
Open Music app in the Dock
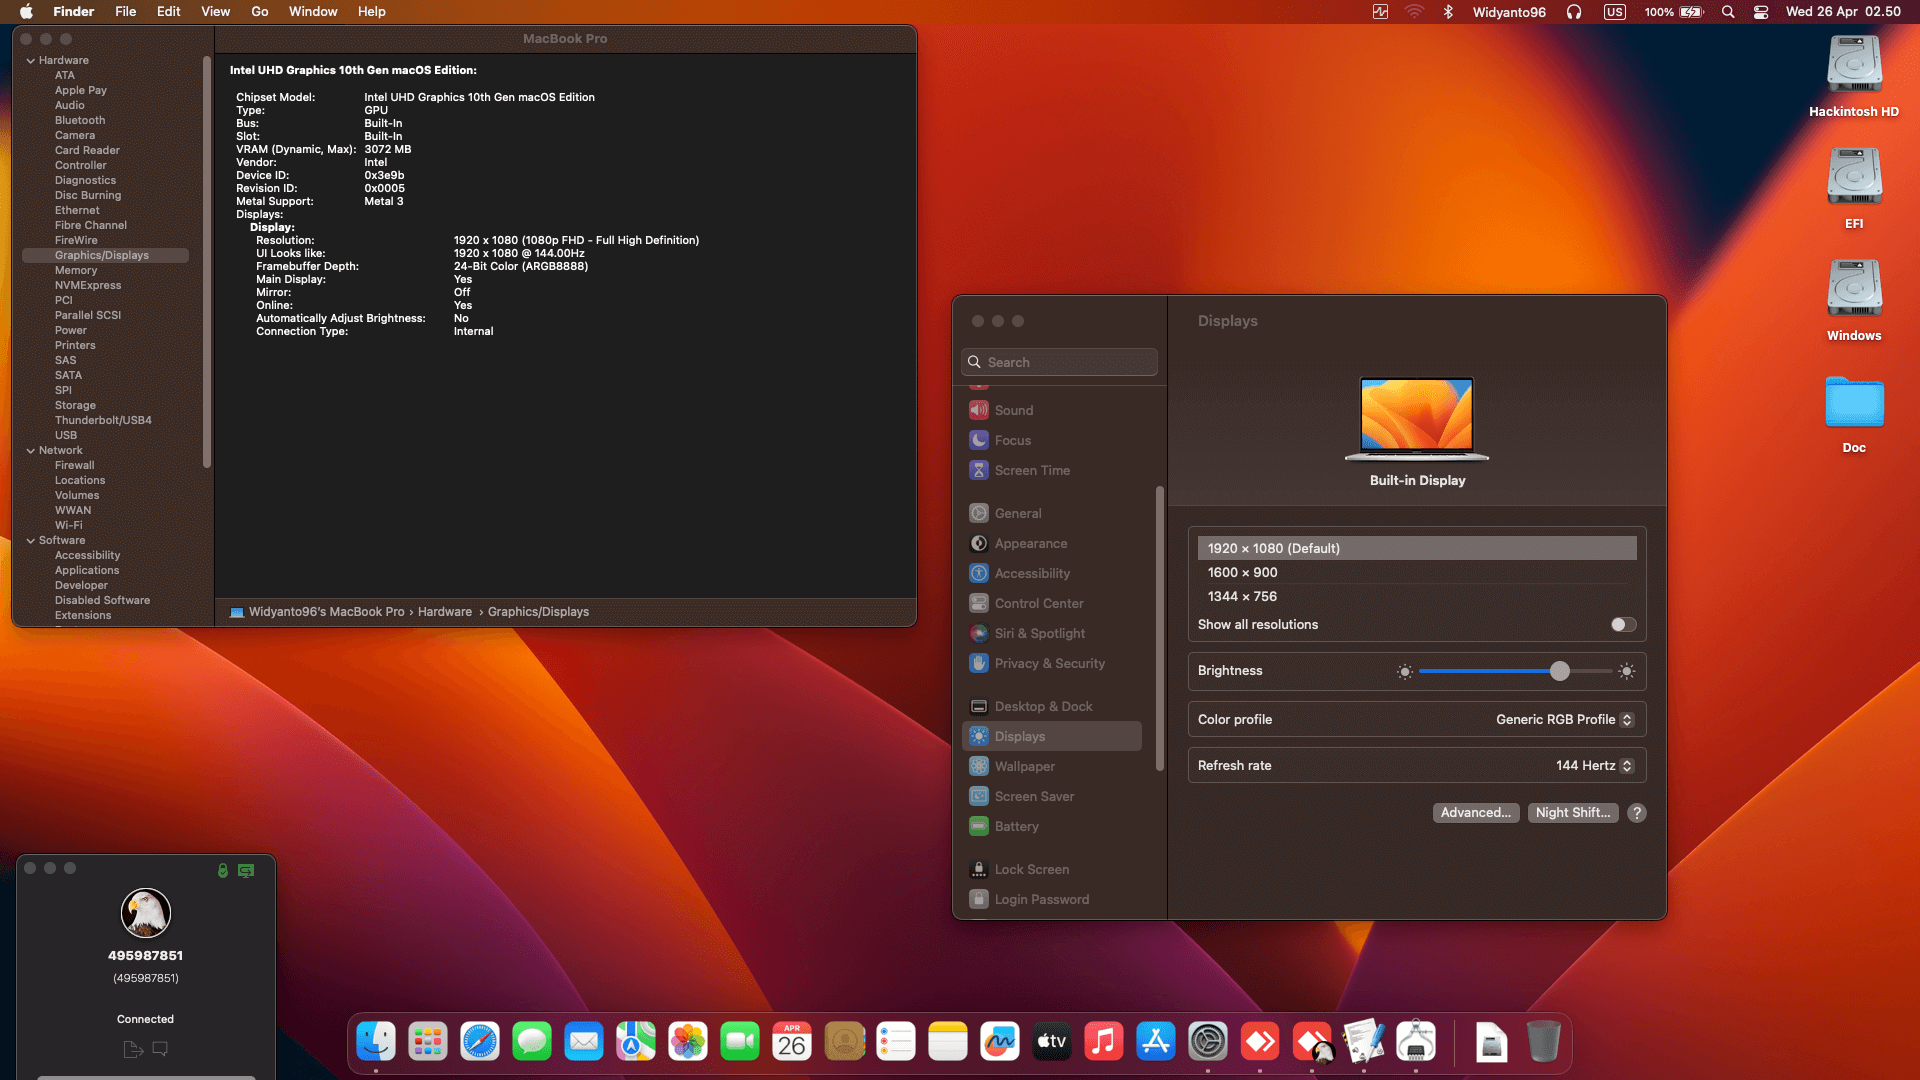(1104, 1042)
